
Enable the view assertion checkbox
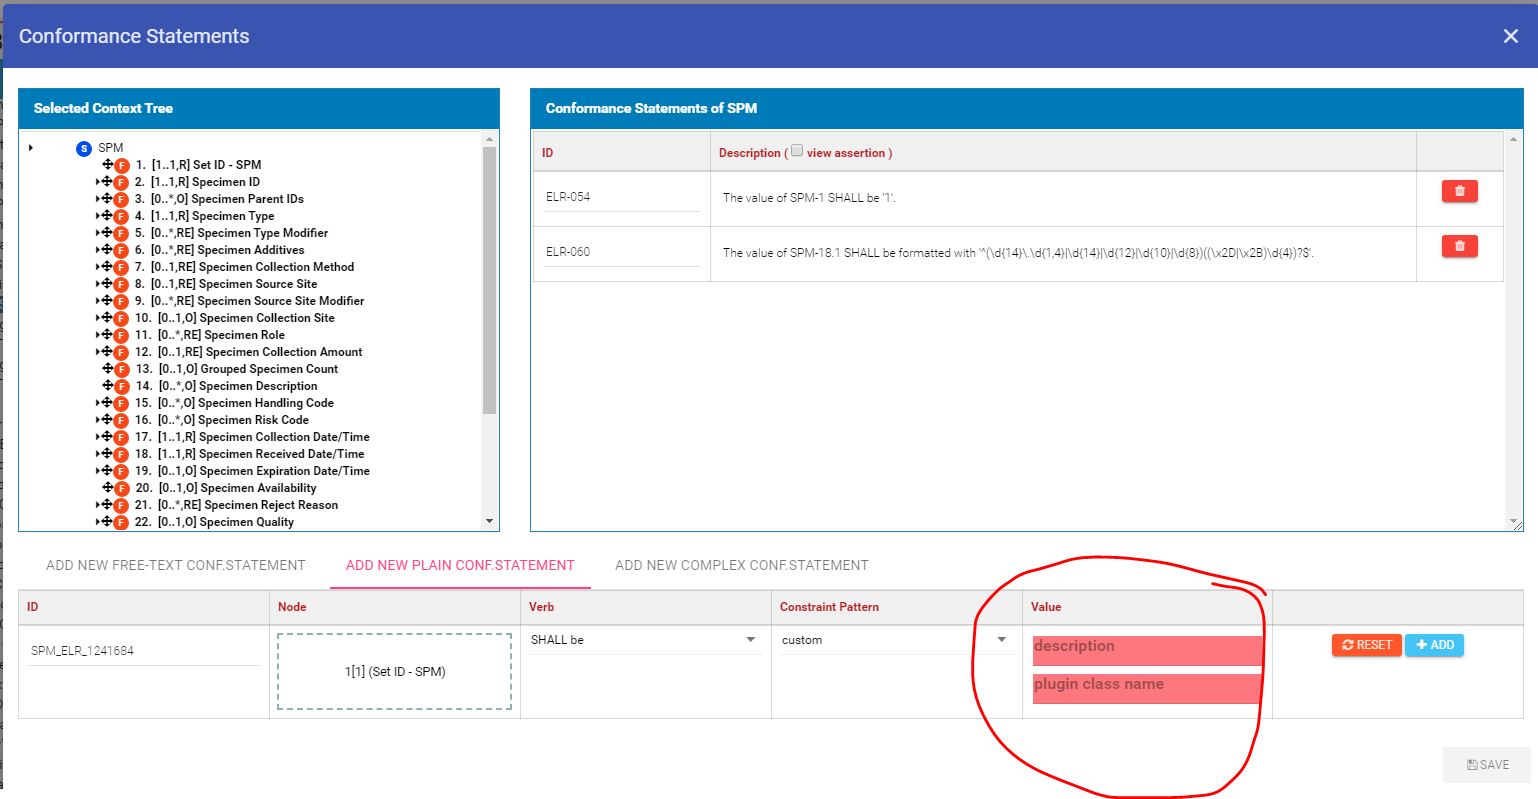tap(796, 150)
